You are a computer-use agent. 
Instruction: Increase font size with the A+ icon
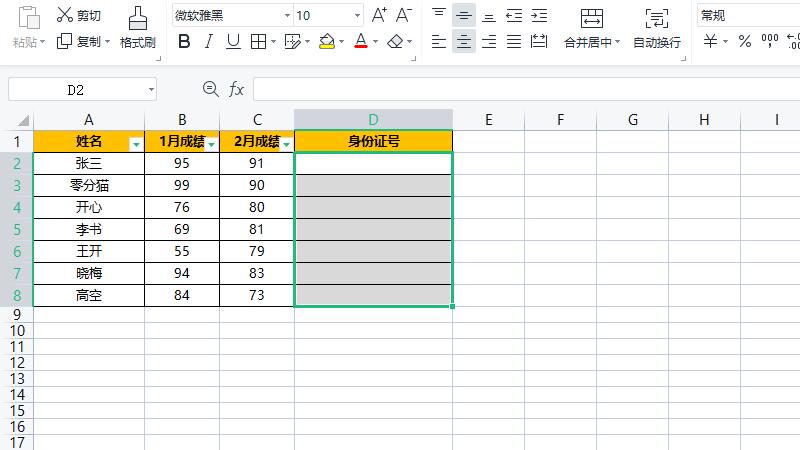(379, 15)
